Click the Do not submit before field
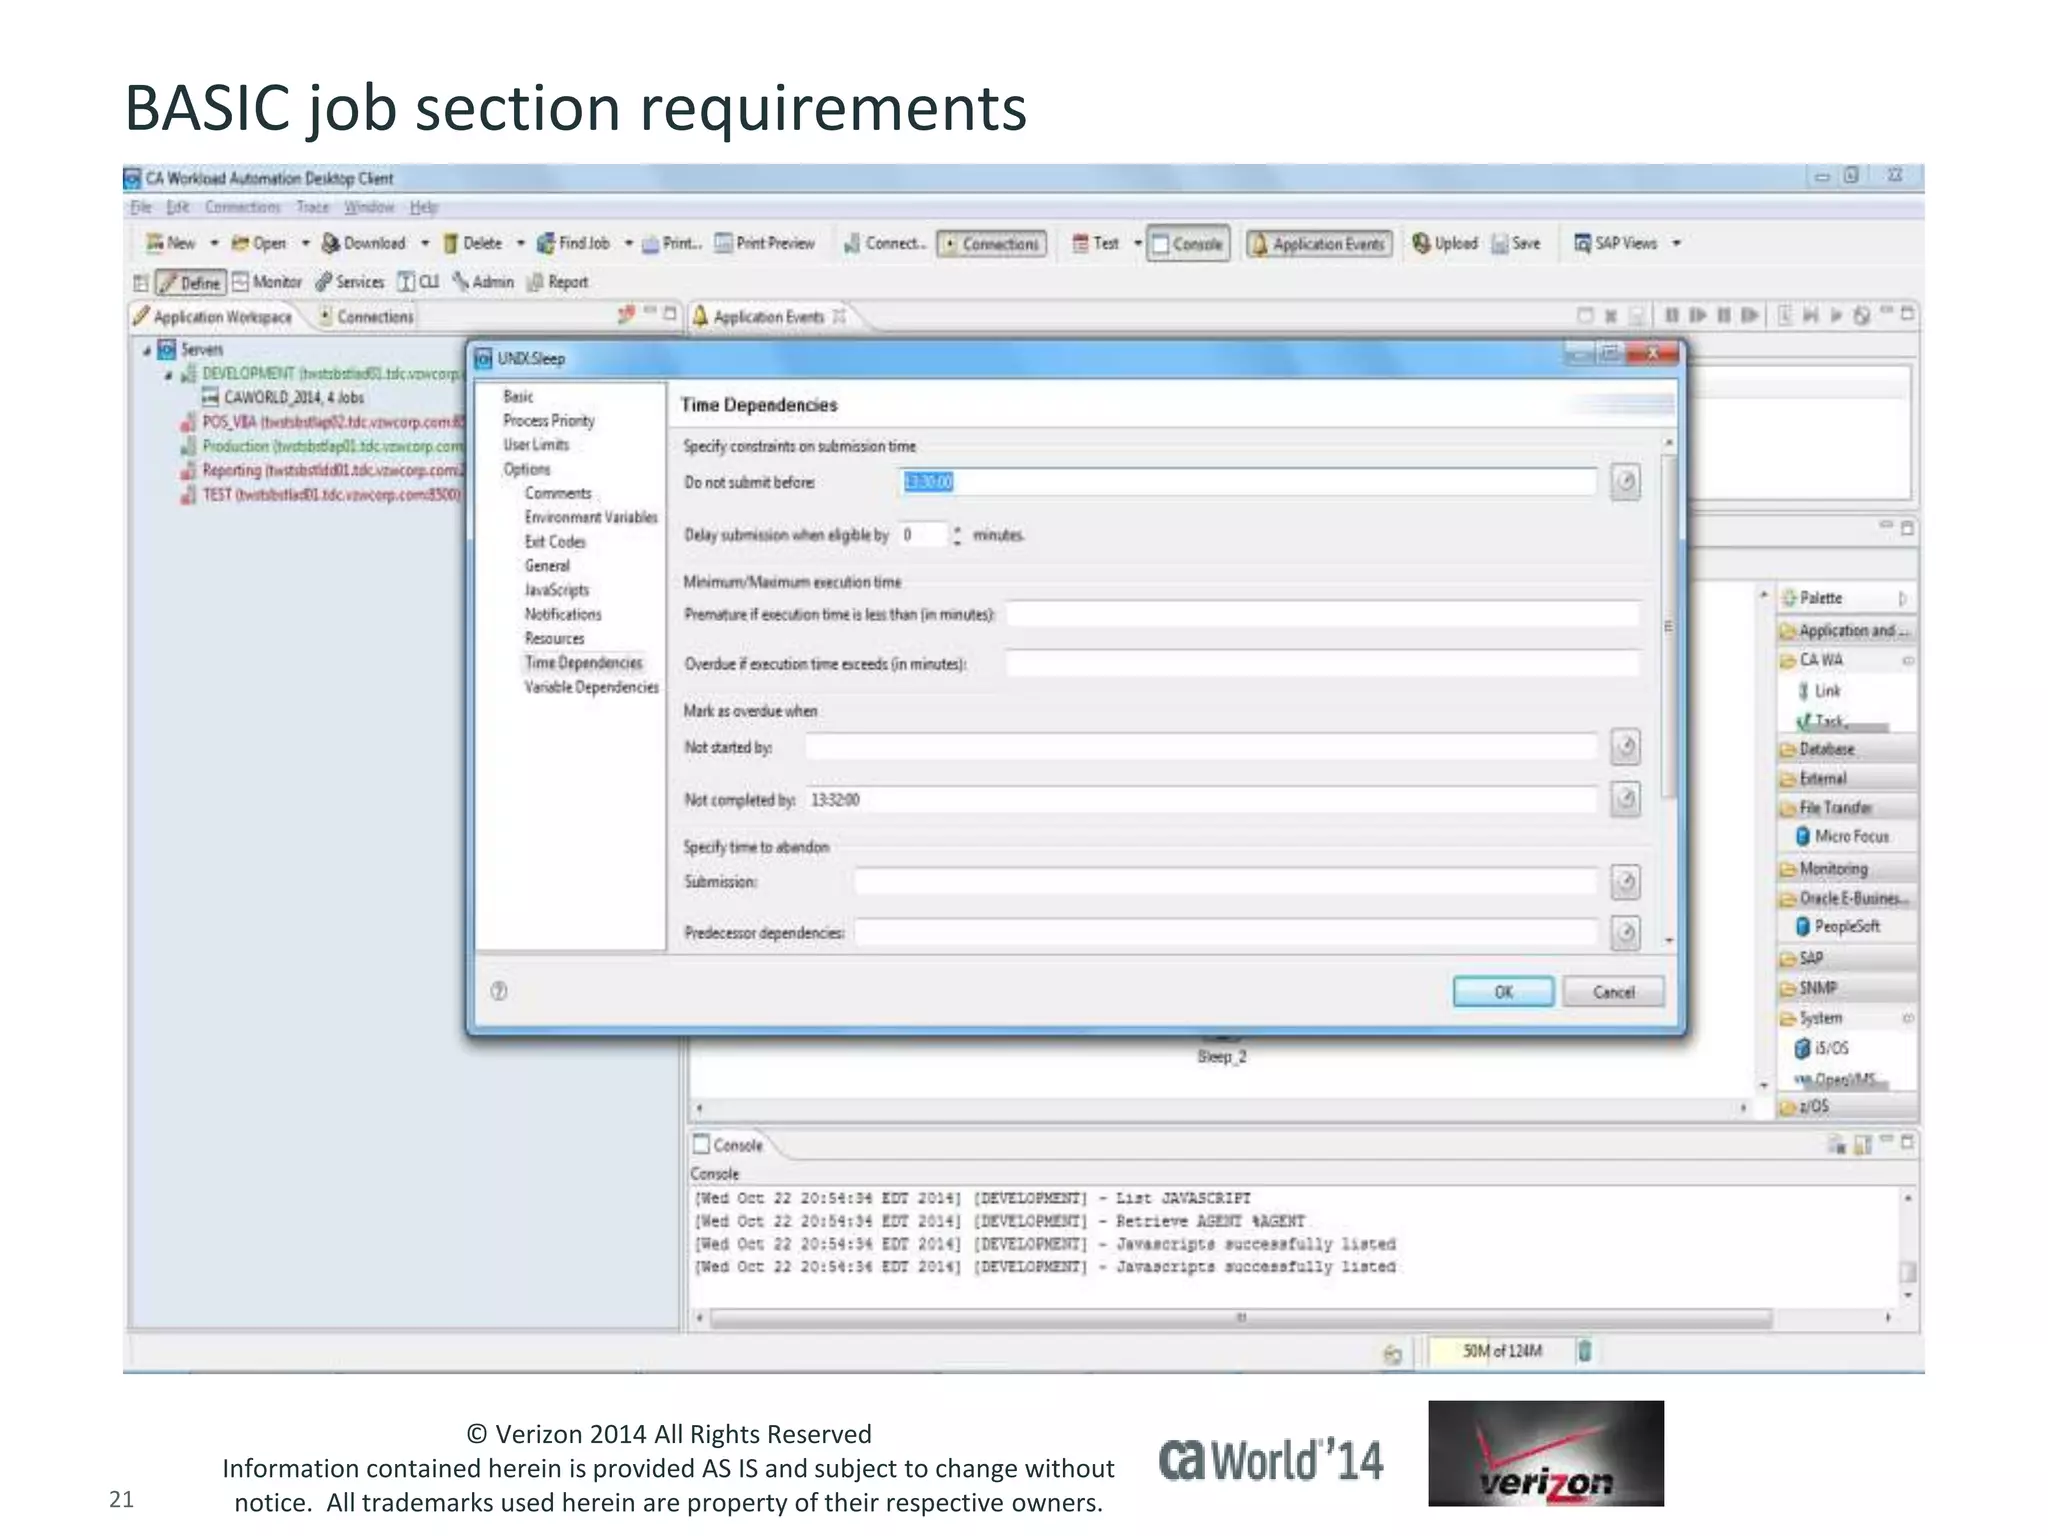Viewport: 2048px width, 1536px height. coord(1248,482)
